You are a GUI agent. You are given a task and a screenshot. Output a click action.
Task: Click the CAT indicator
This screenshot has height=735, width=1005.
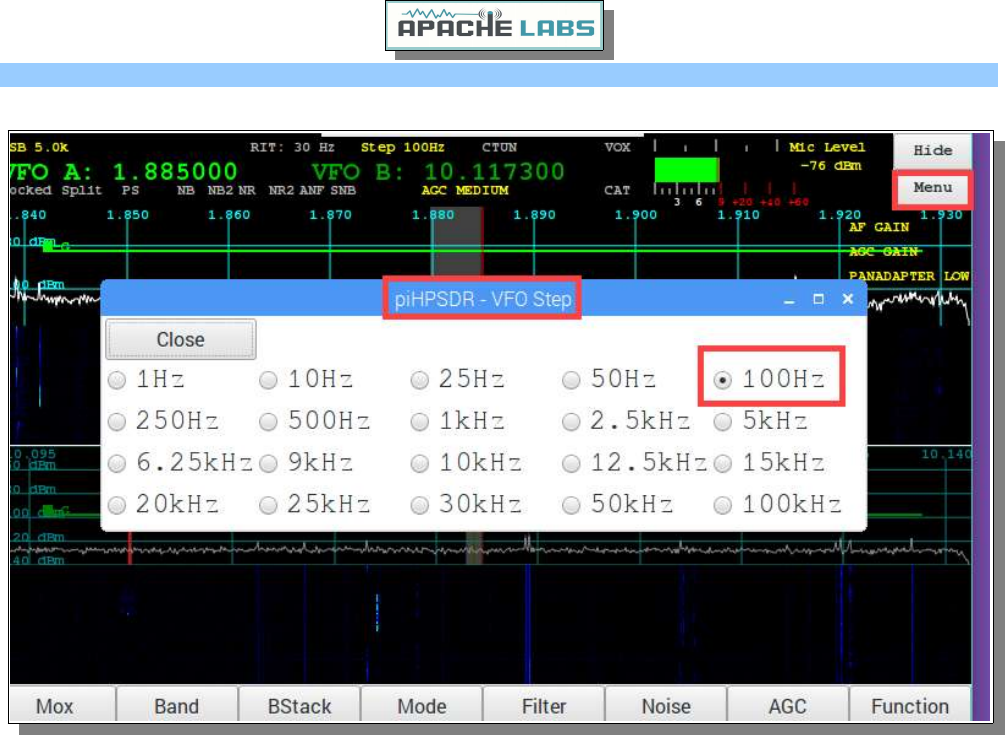[617, 190]
